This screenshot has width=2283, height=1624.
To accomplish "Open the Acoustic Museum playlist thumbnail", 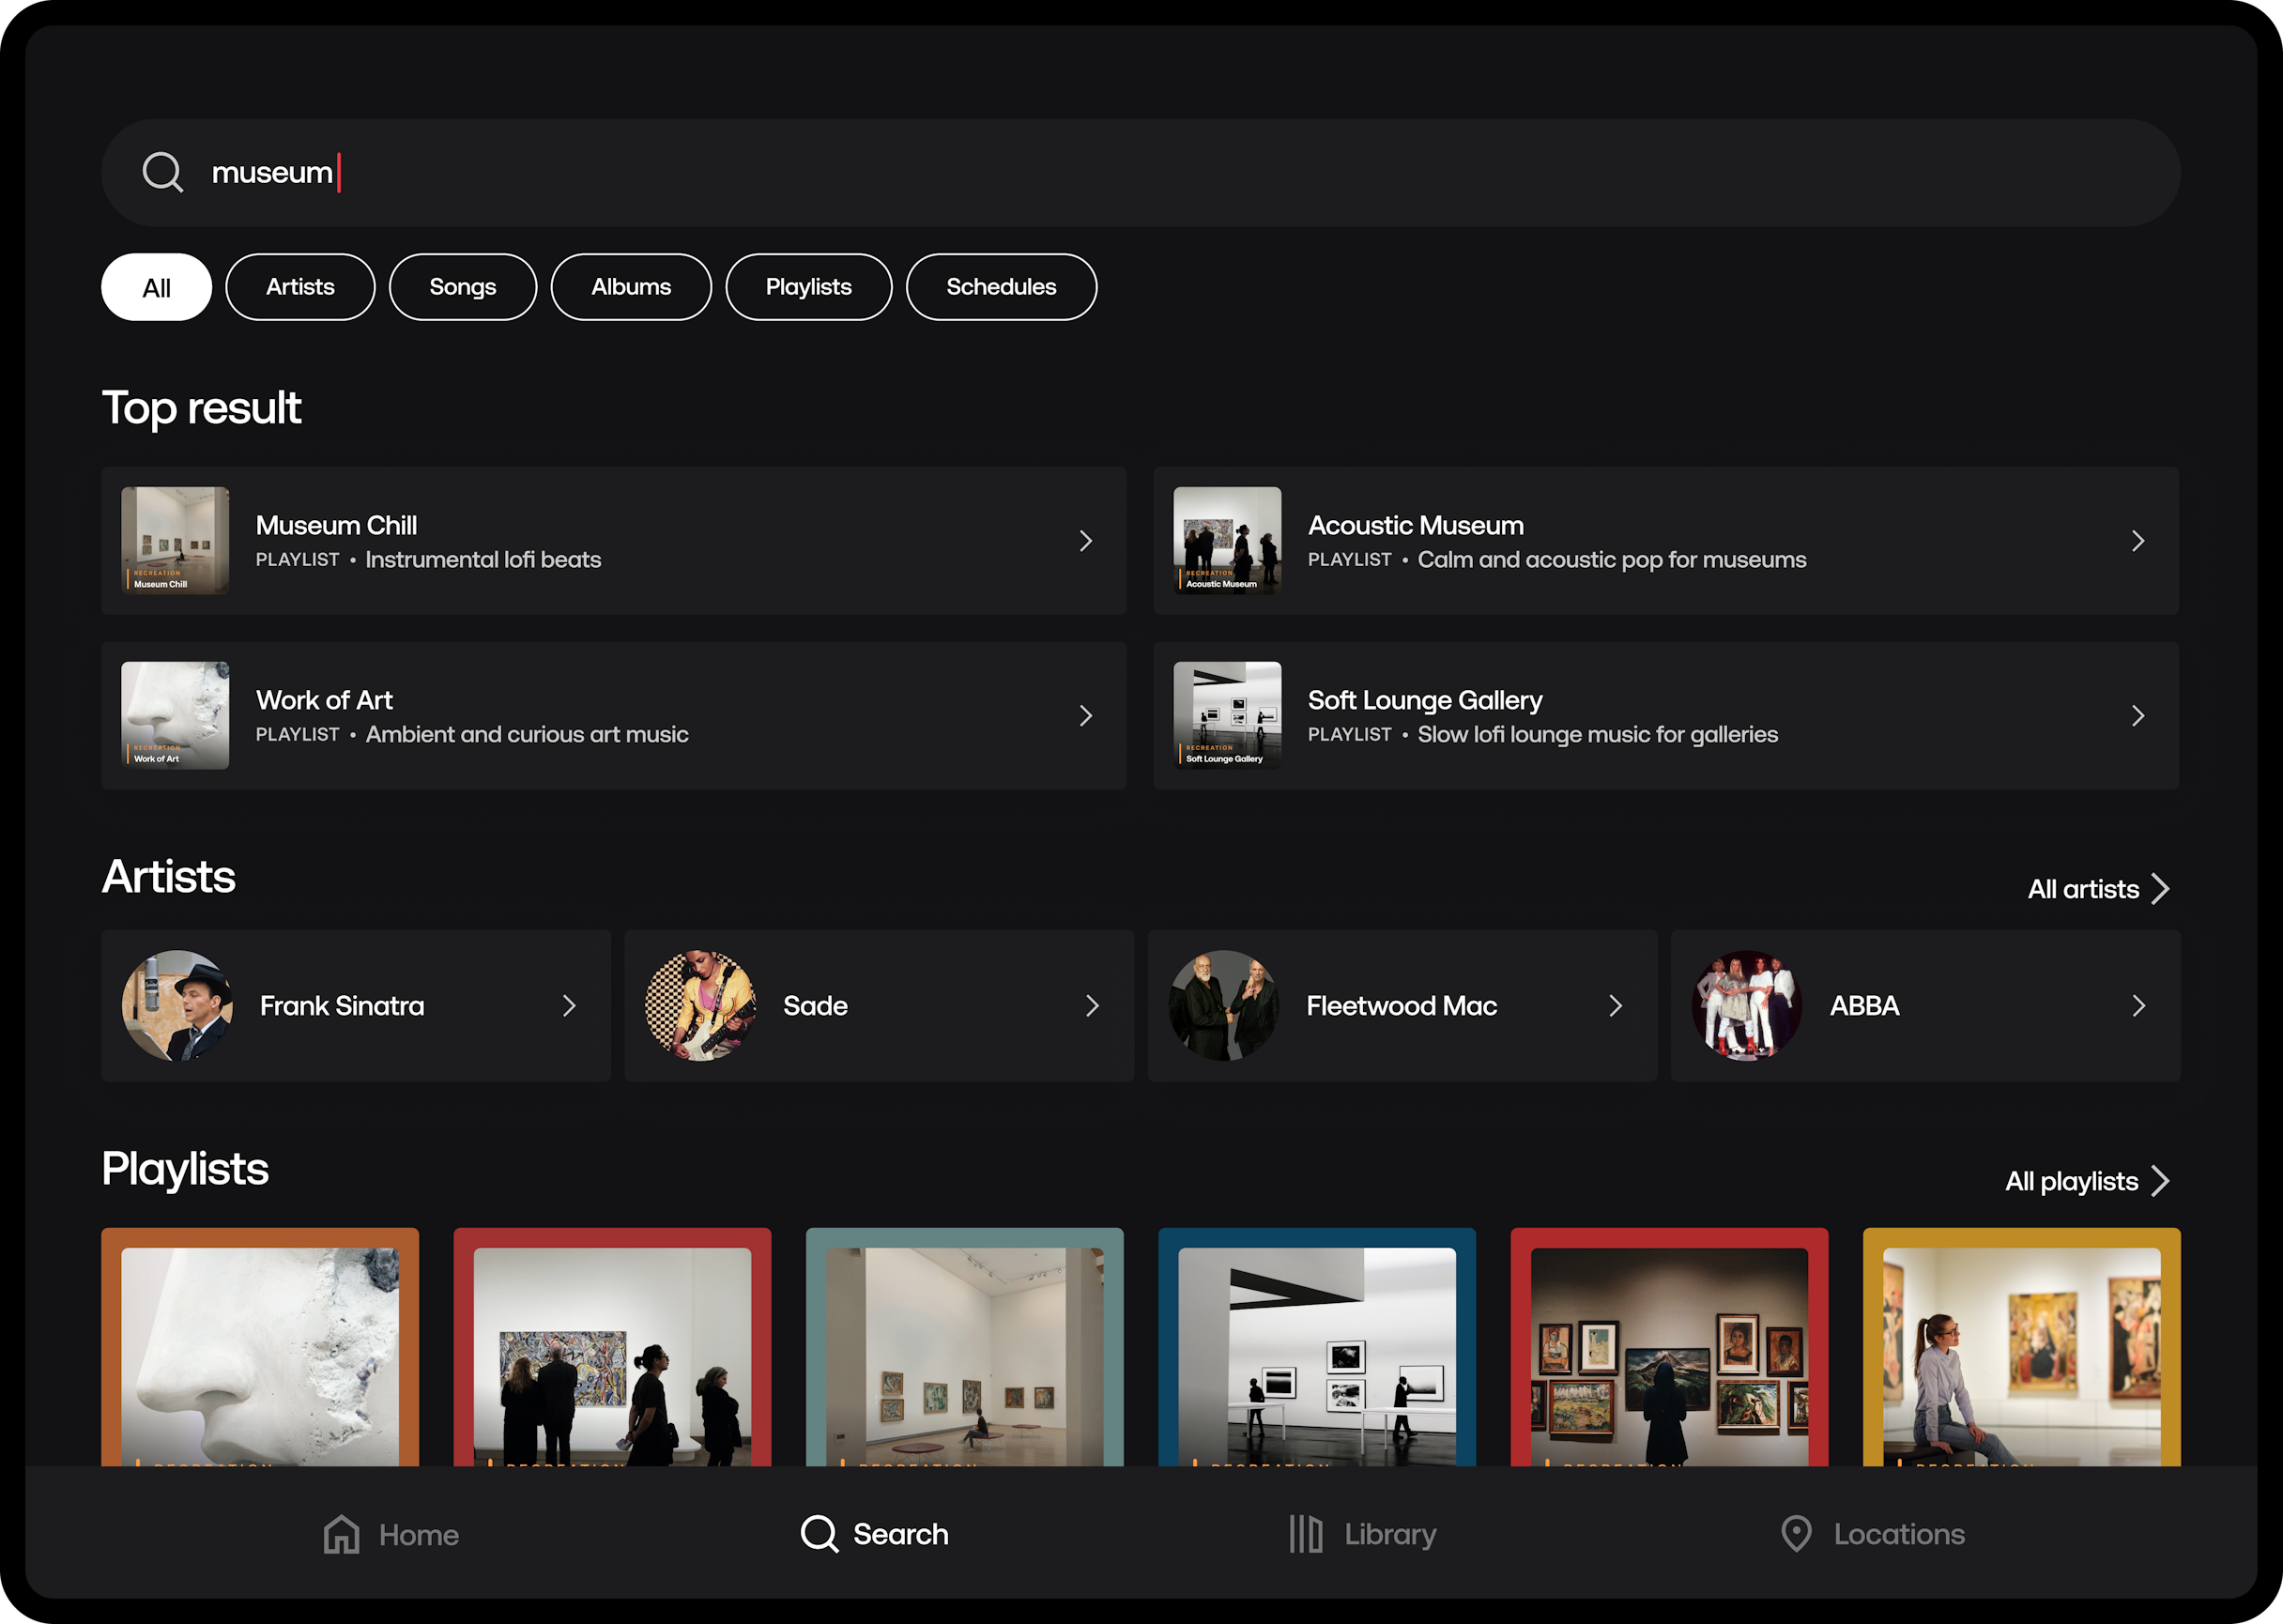I will 1227,541.
